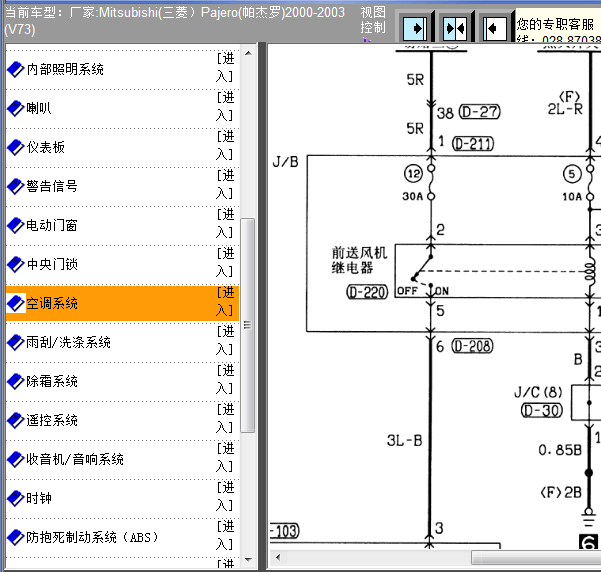Click the book icon beside 仪表板
The image size is (601, 572).
15,148
